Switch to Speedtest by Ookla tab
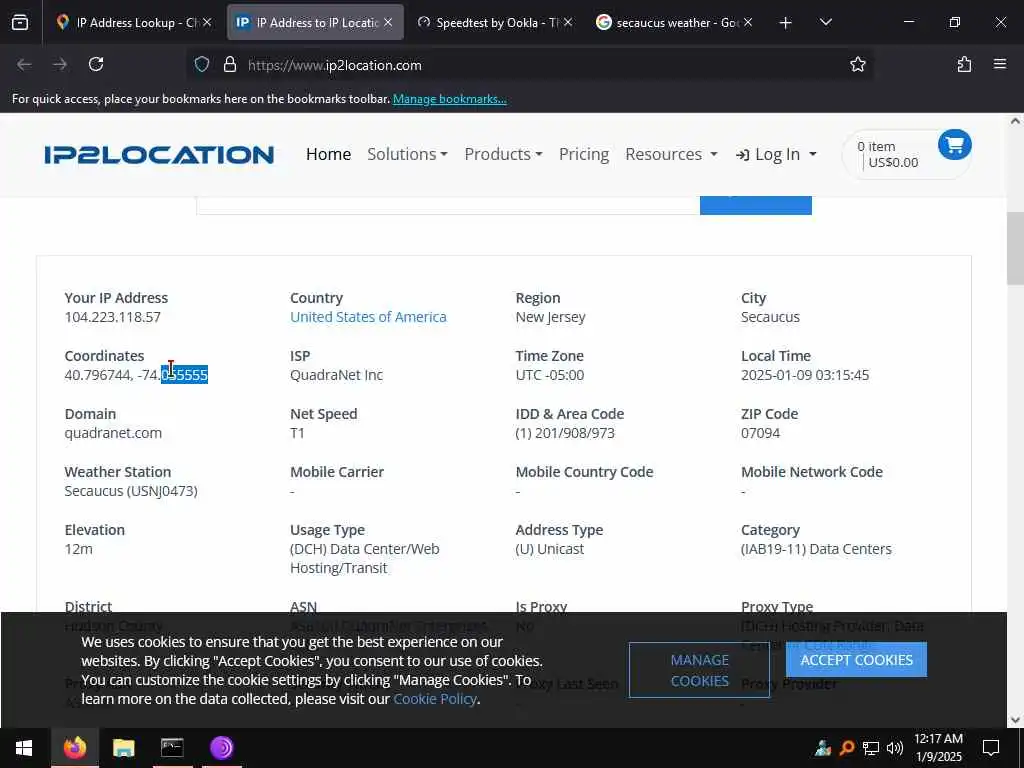This screenshot has height=768, width=1024. [495, 23]
